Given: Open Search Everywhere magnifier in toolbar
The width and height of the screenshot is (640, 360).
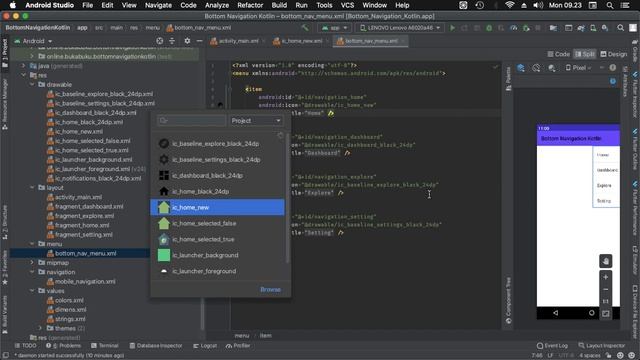Looking at the screenshot, I should (x=620, y=28).
